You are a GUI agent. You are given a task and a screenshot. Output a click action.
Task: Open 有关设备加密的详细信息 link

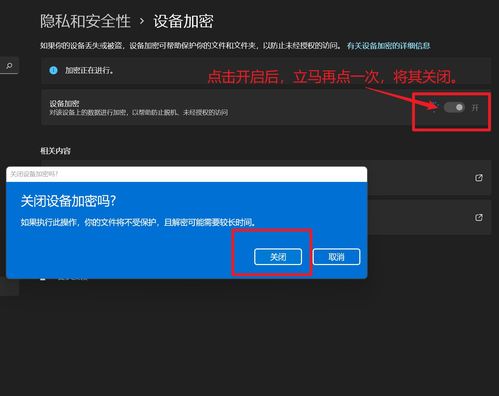tap(388, 46)
